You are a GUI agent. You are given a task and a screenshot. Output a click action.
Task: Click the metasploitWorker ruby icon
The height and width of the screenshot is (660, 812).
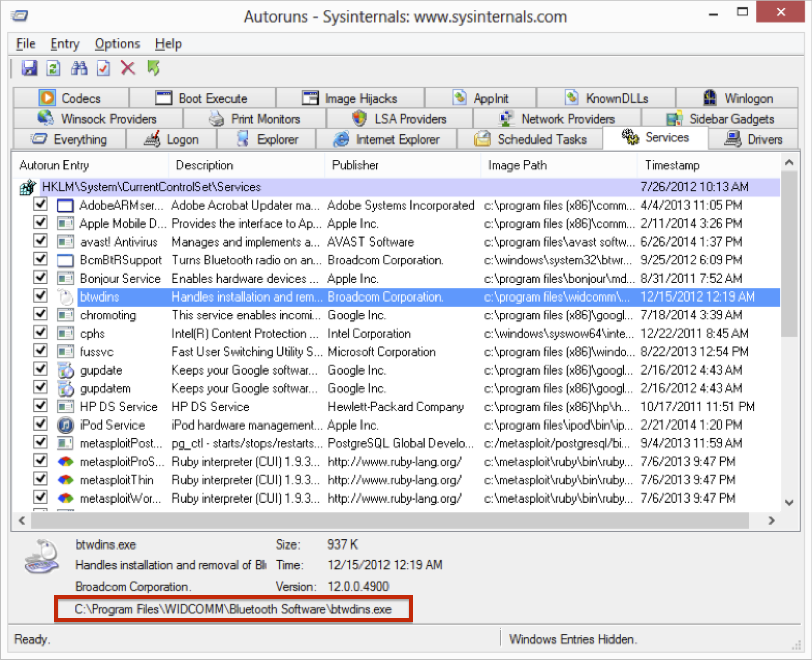tap(65, 498)
